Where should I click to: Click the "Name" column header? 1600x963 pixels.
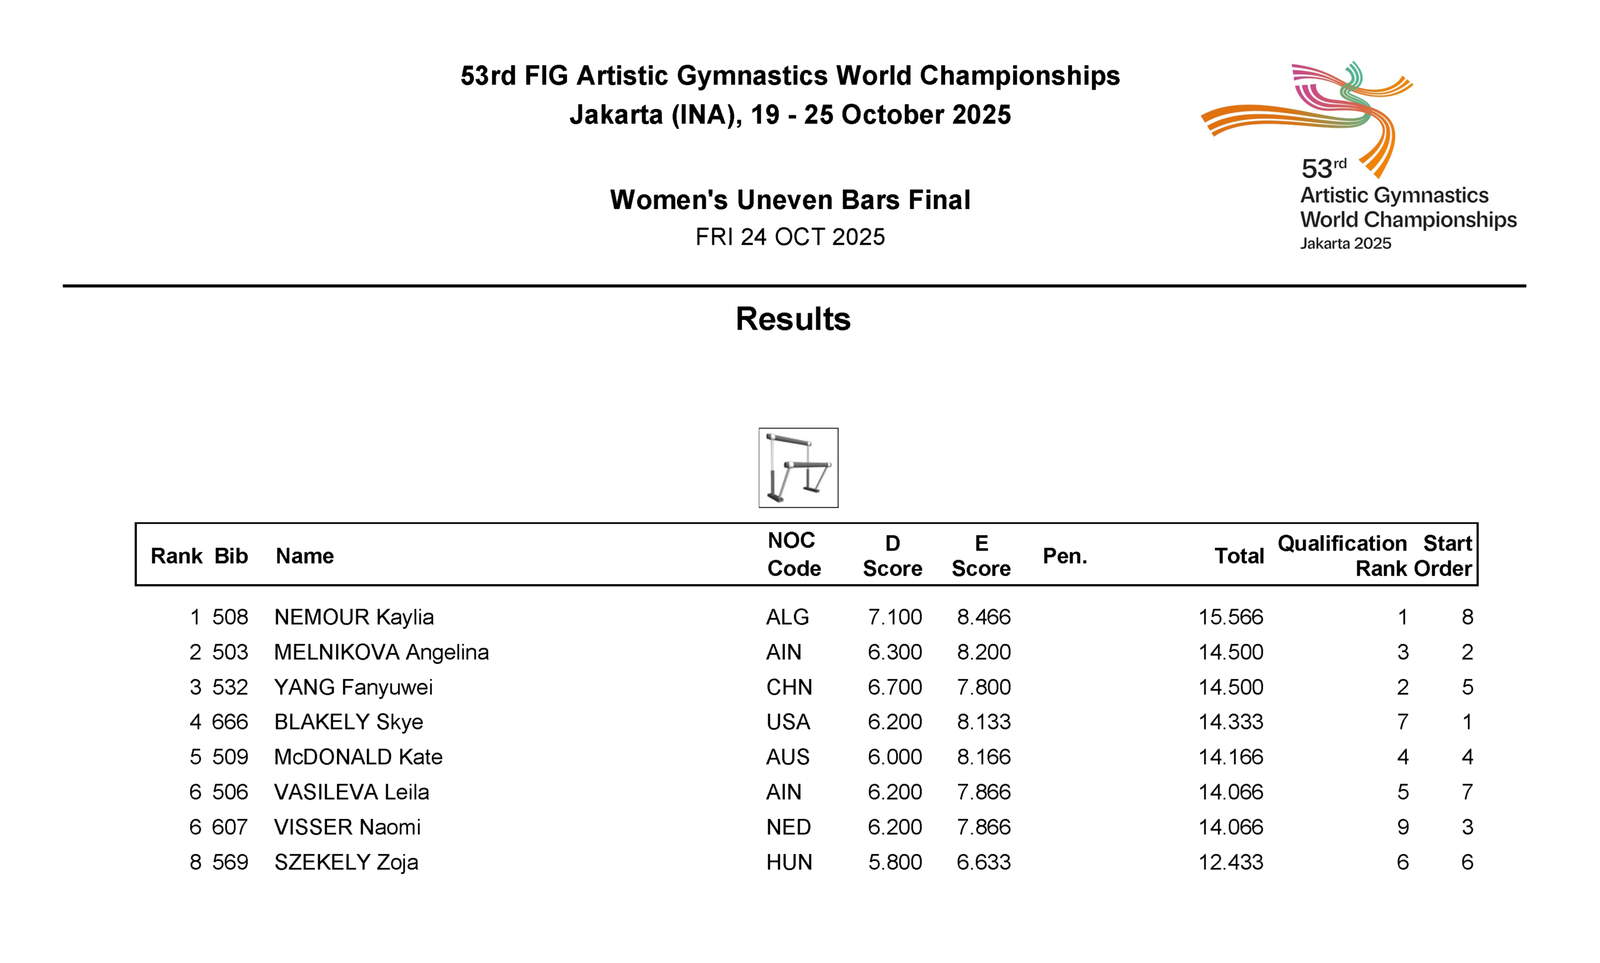305,556
